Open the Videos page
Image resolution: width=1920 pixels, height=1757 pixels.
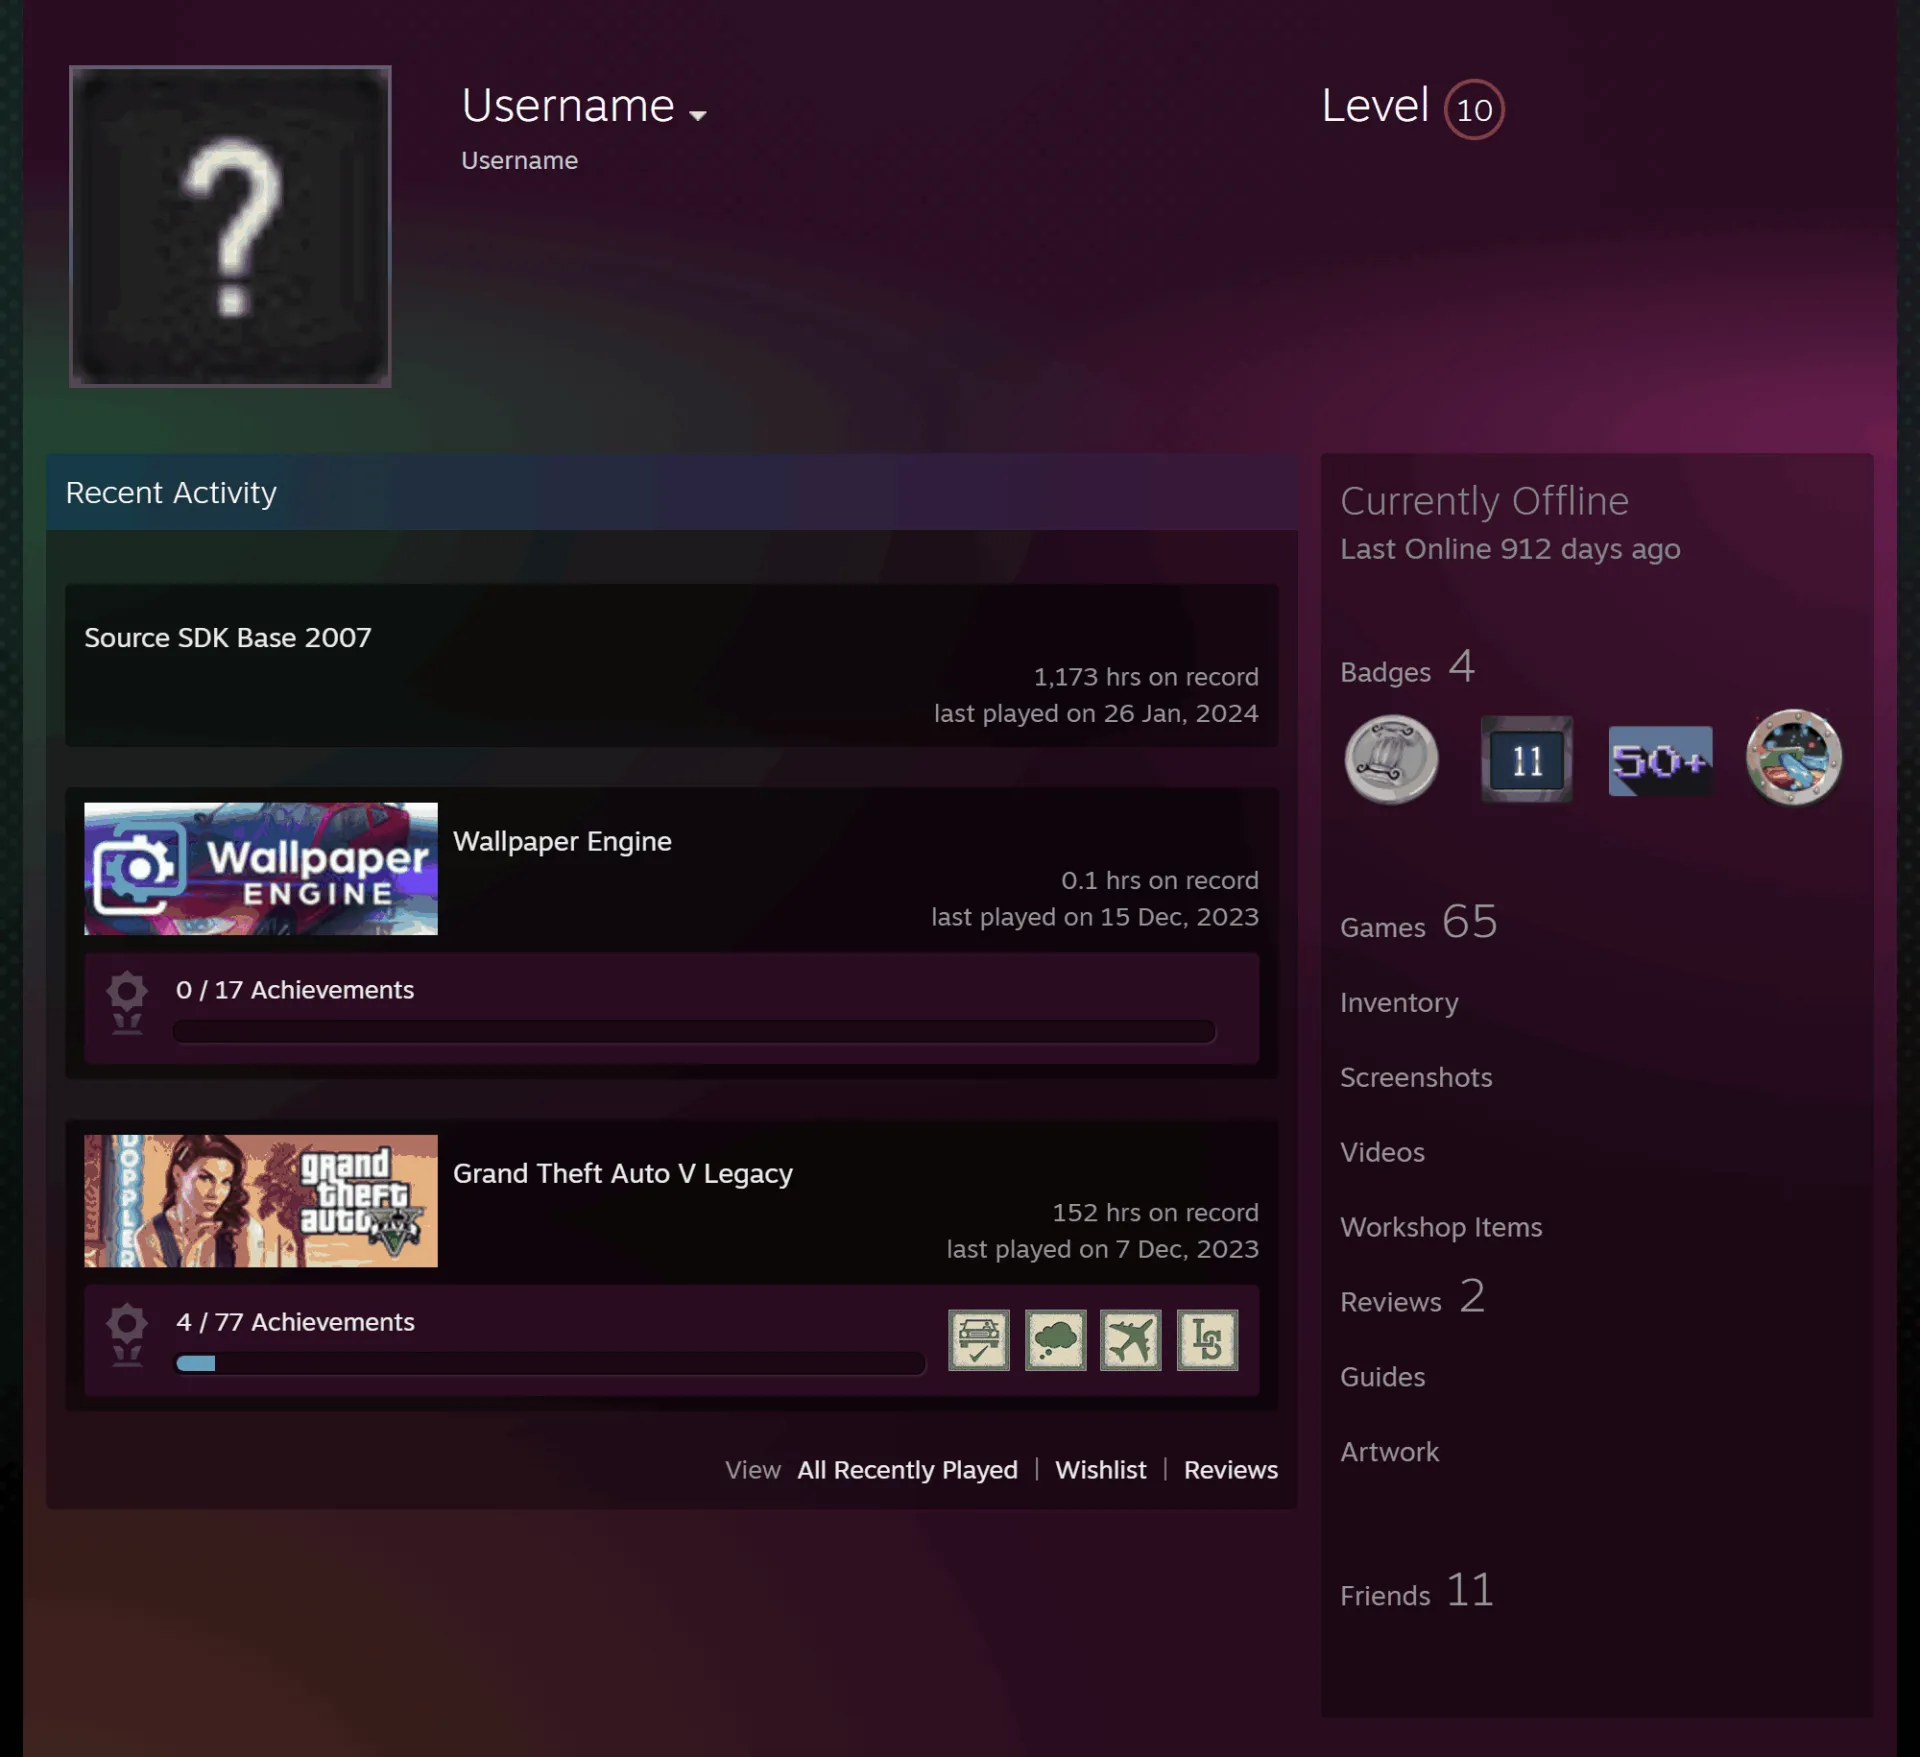[1382, 1153]
